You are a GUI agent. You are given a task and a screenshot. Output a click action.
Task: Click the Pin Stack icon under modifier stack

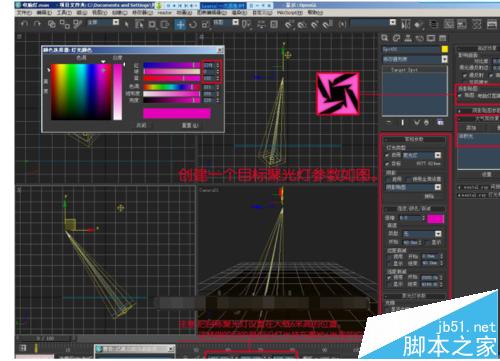[389, 123]
